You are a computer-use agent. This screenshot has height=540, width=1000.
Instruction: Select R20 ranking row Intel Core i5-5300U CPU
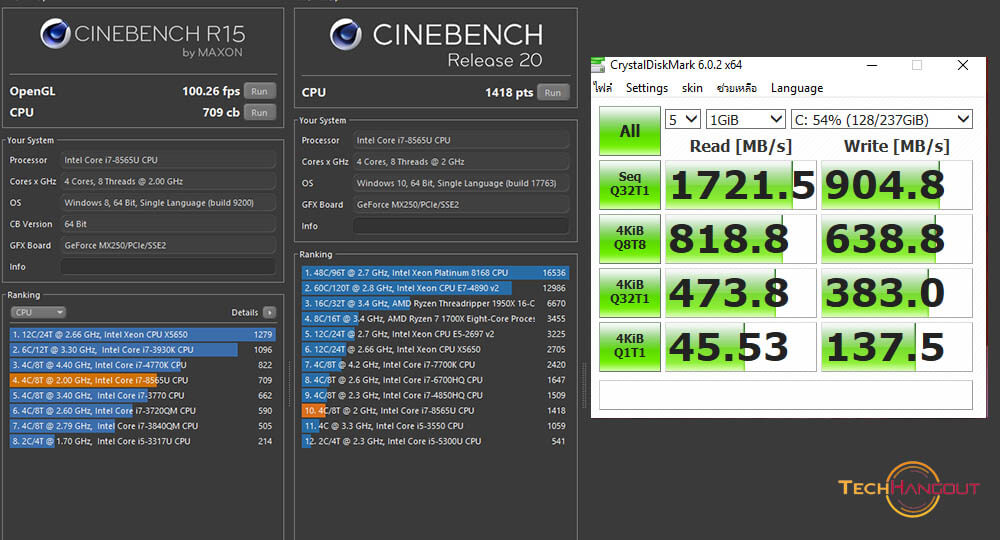click(x=435, y=441)
